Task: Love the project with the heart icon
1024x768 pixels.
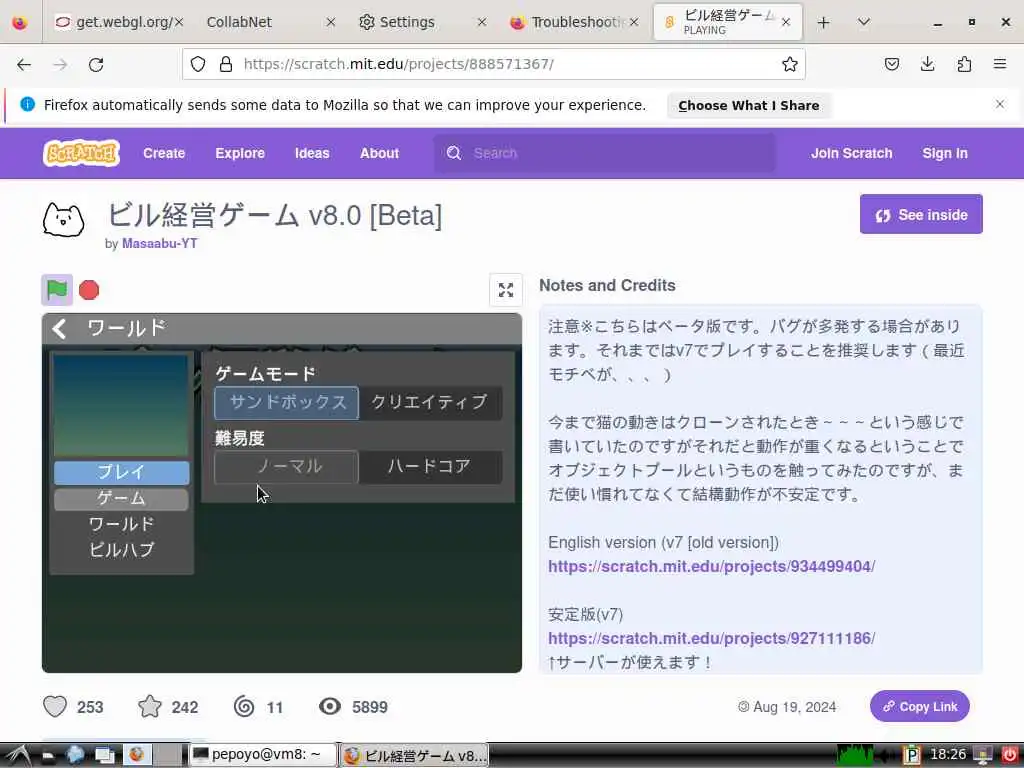Action: point(55,707)
